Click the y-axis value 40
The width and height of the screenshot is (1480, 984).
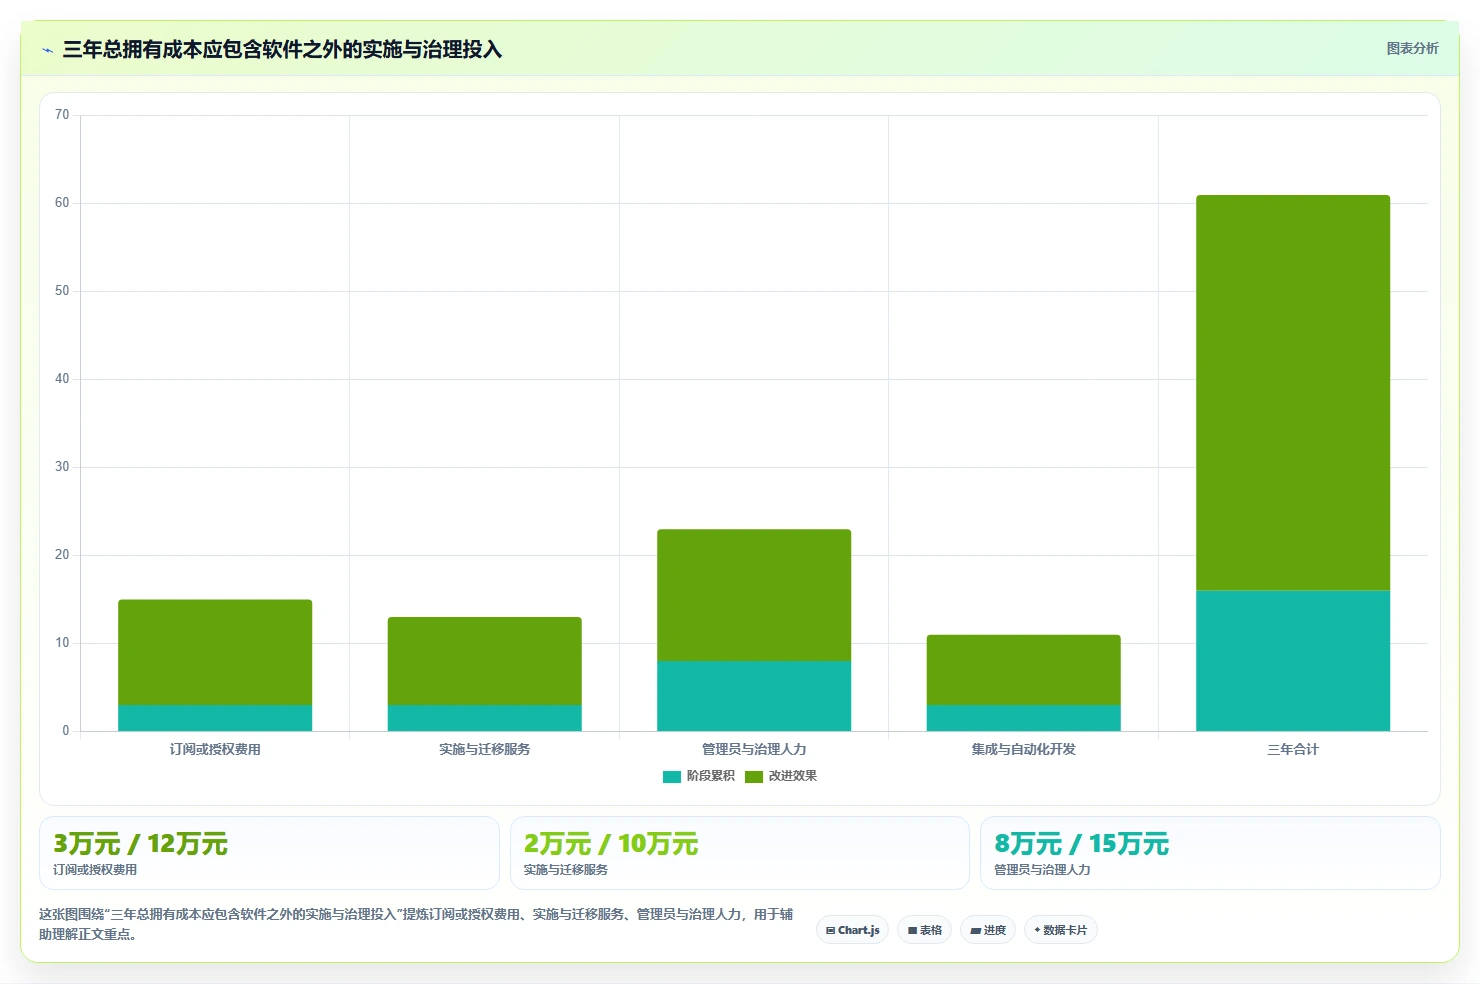click(62, 379)
